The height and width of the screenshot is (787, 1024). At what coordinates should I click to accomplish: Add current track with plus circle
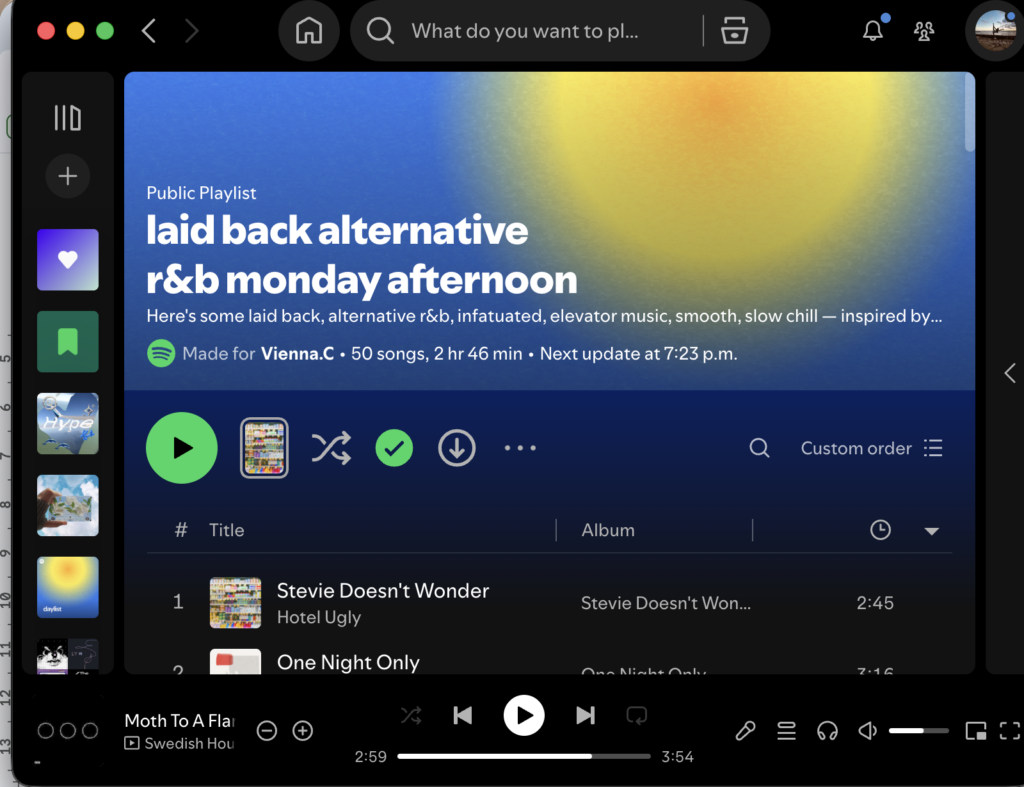[302, 730]
